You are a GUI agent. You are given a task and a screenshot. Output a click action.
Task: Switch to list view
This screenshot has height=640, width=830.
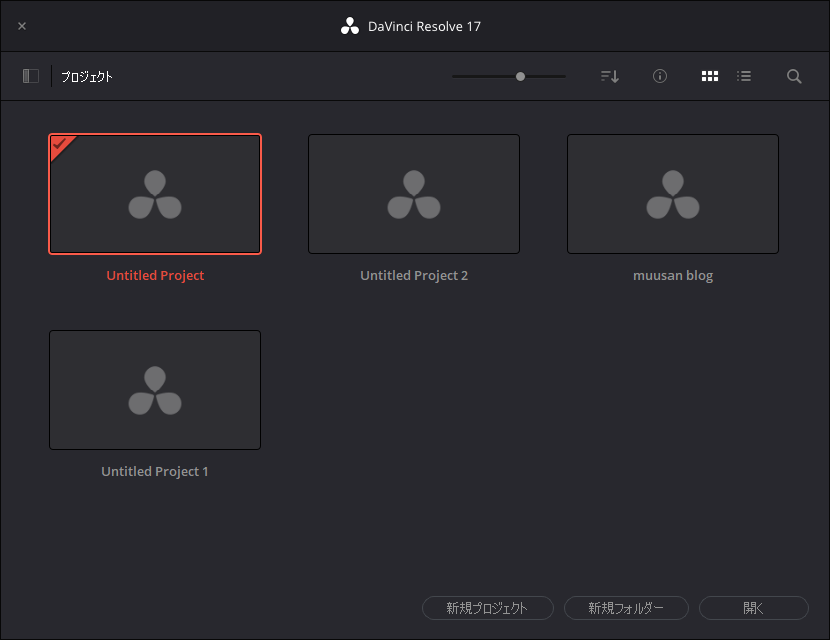tap(744, 76)
